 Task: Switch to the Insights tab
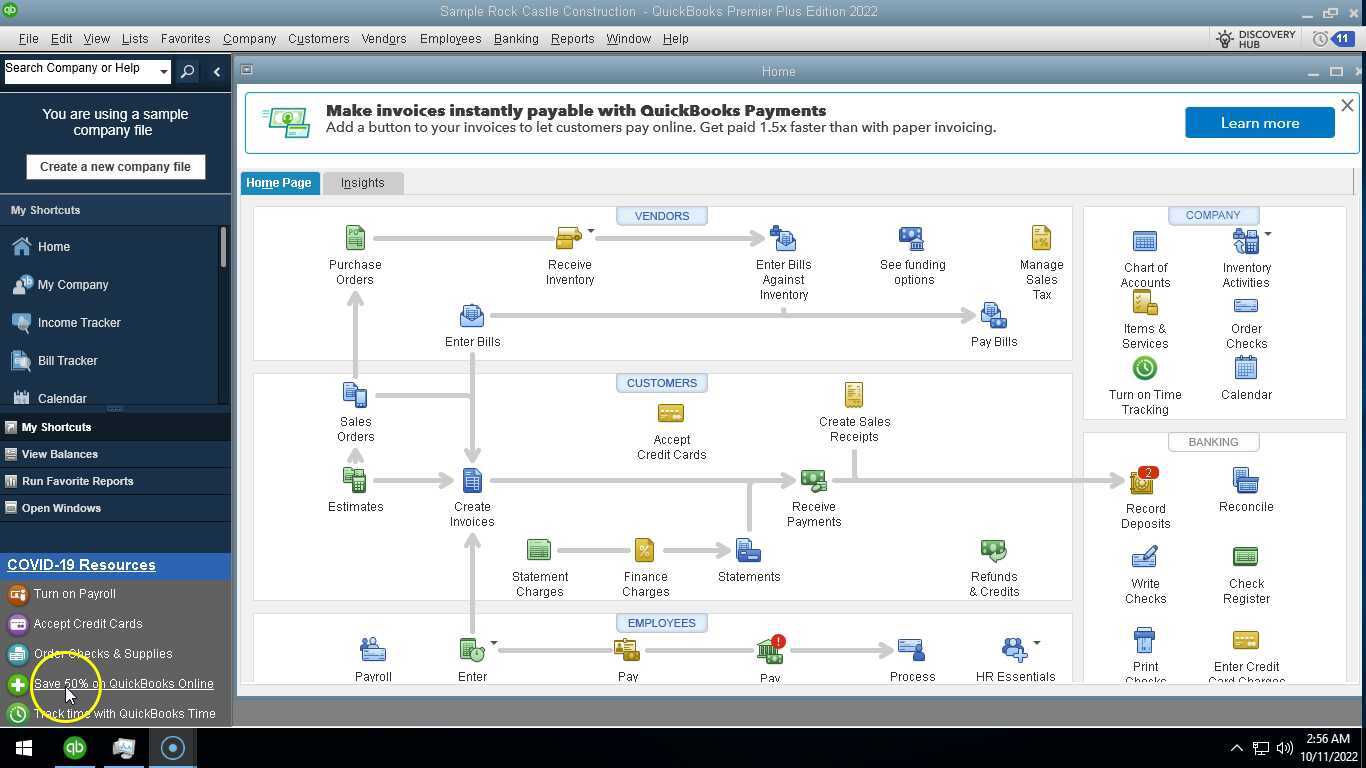pos(362,183)
